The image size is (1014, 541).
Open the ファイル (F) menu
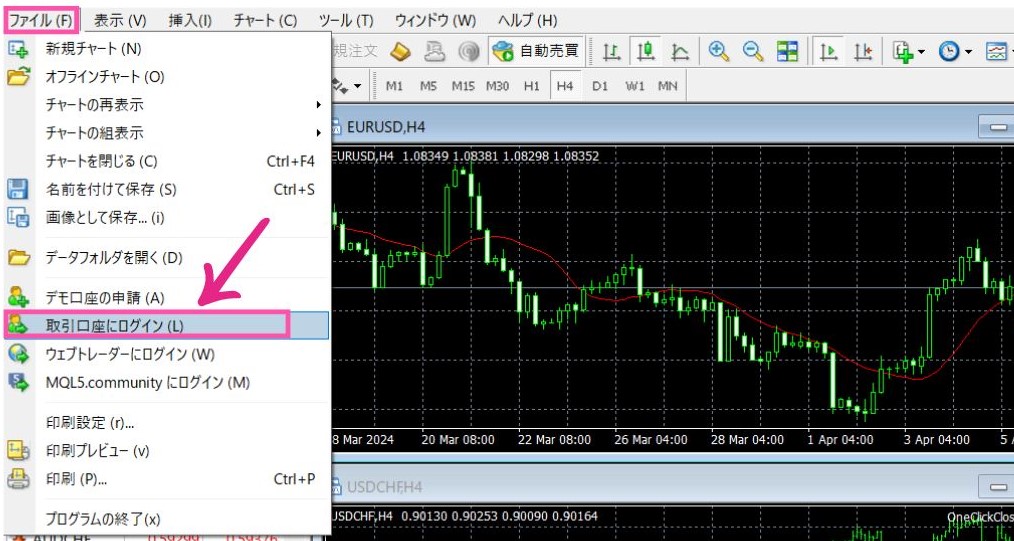click(41, 20)
